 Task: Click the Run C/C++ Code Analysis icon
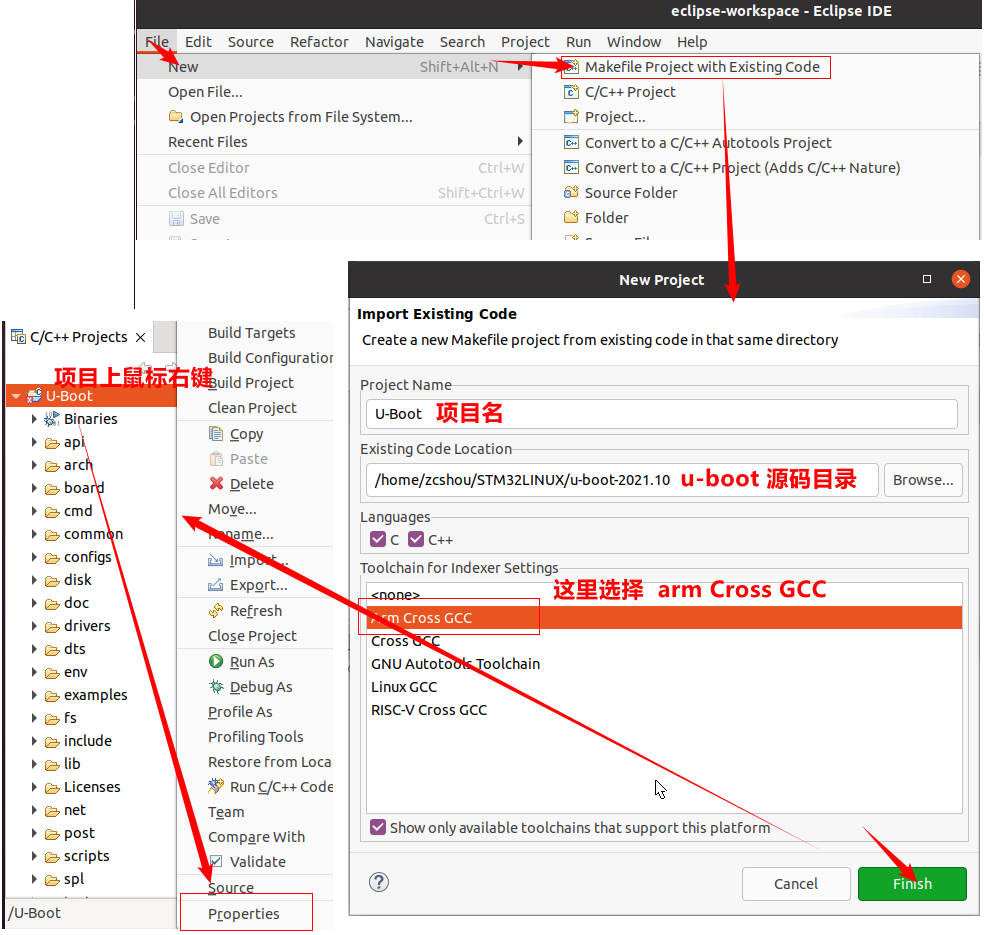coord(216,786)
